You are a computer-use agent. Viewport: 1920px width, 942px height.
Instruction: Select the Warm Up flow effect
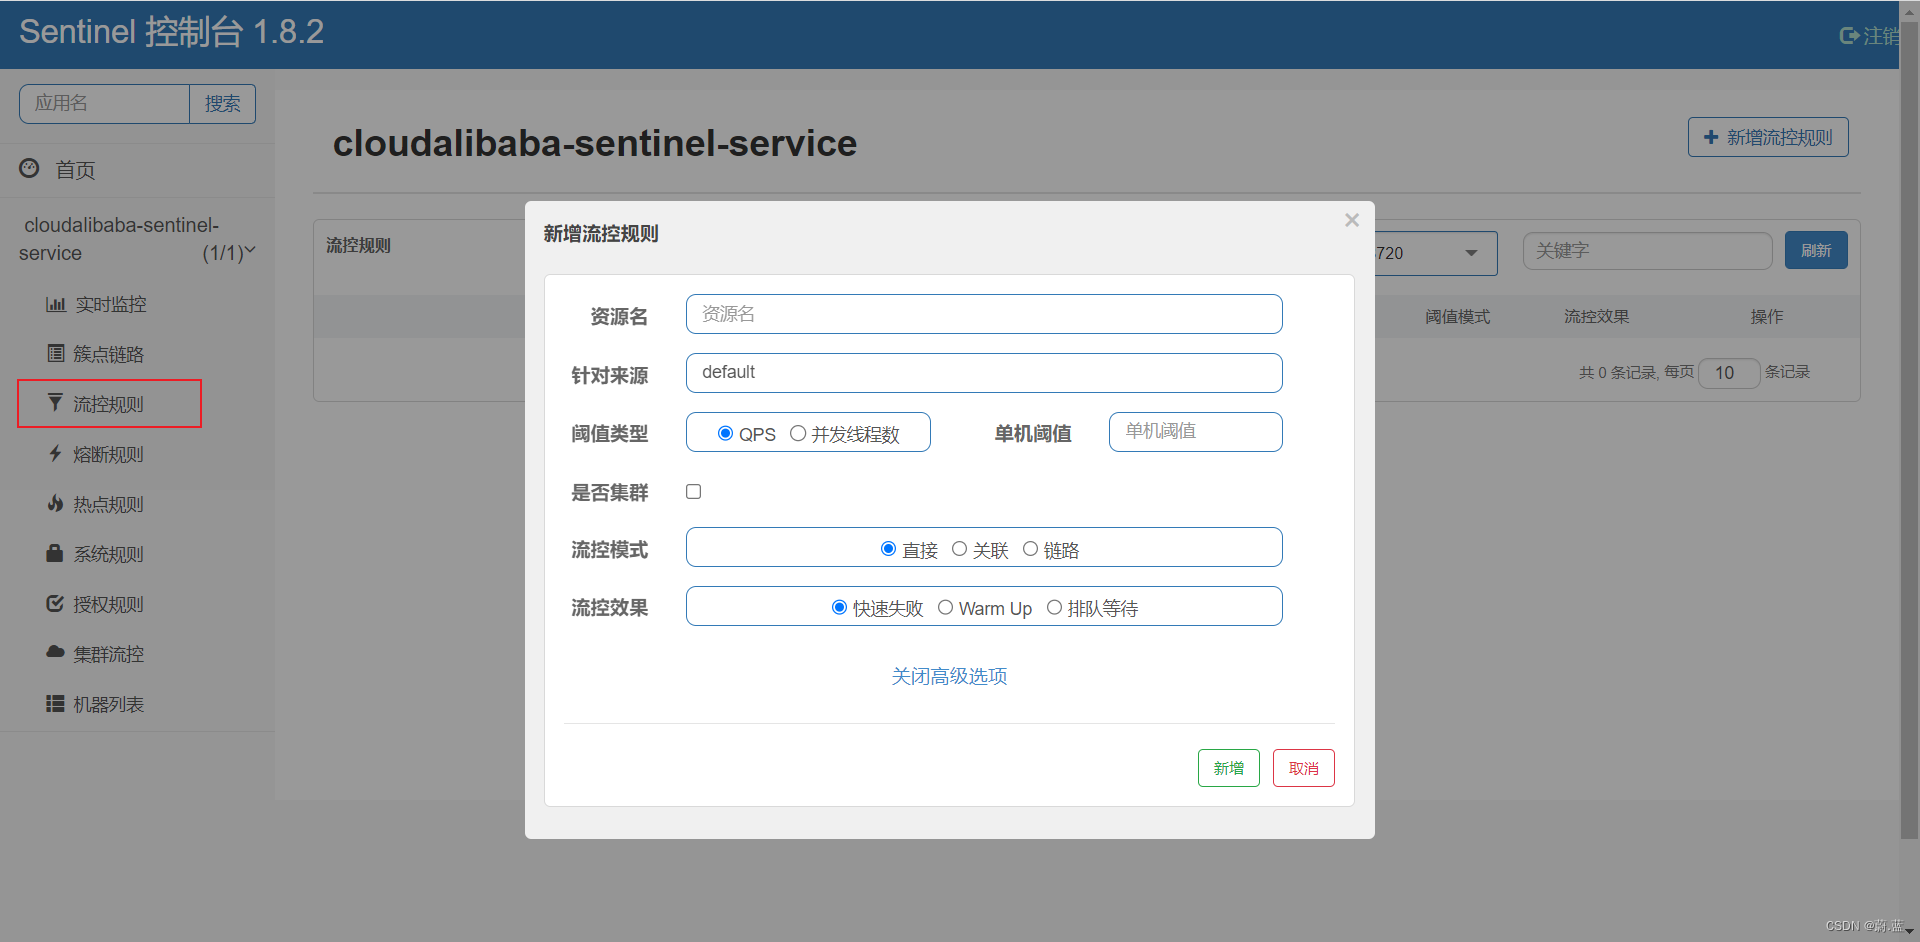point(945,608)
